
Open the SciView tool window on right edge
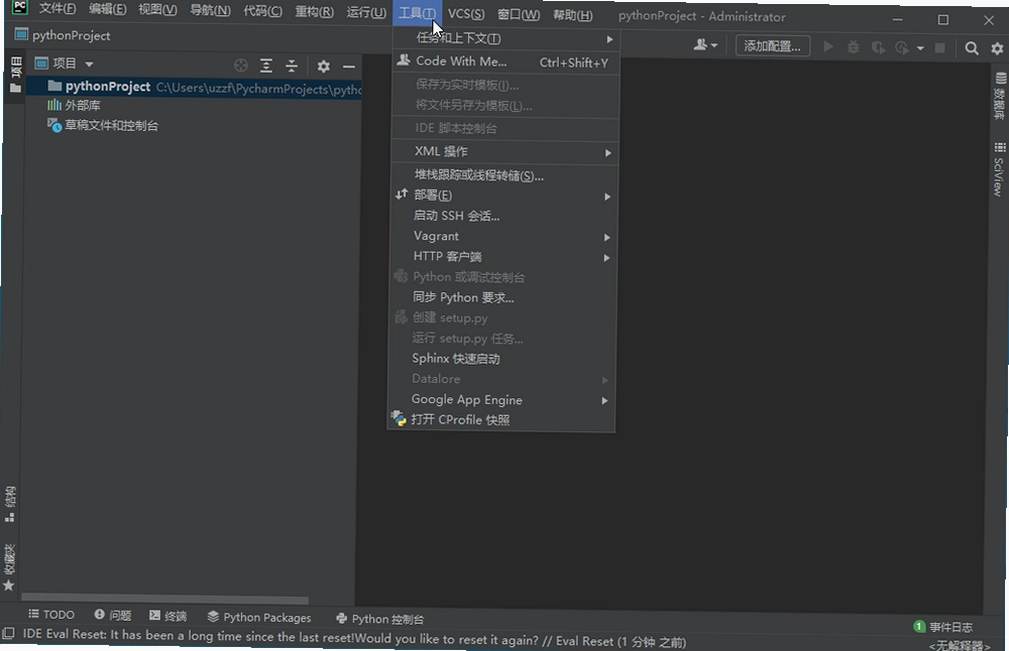pos(999,169)
